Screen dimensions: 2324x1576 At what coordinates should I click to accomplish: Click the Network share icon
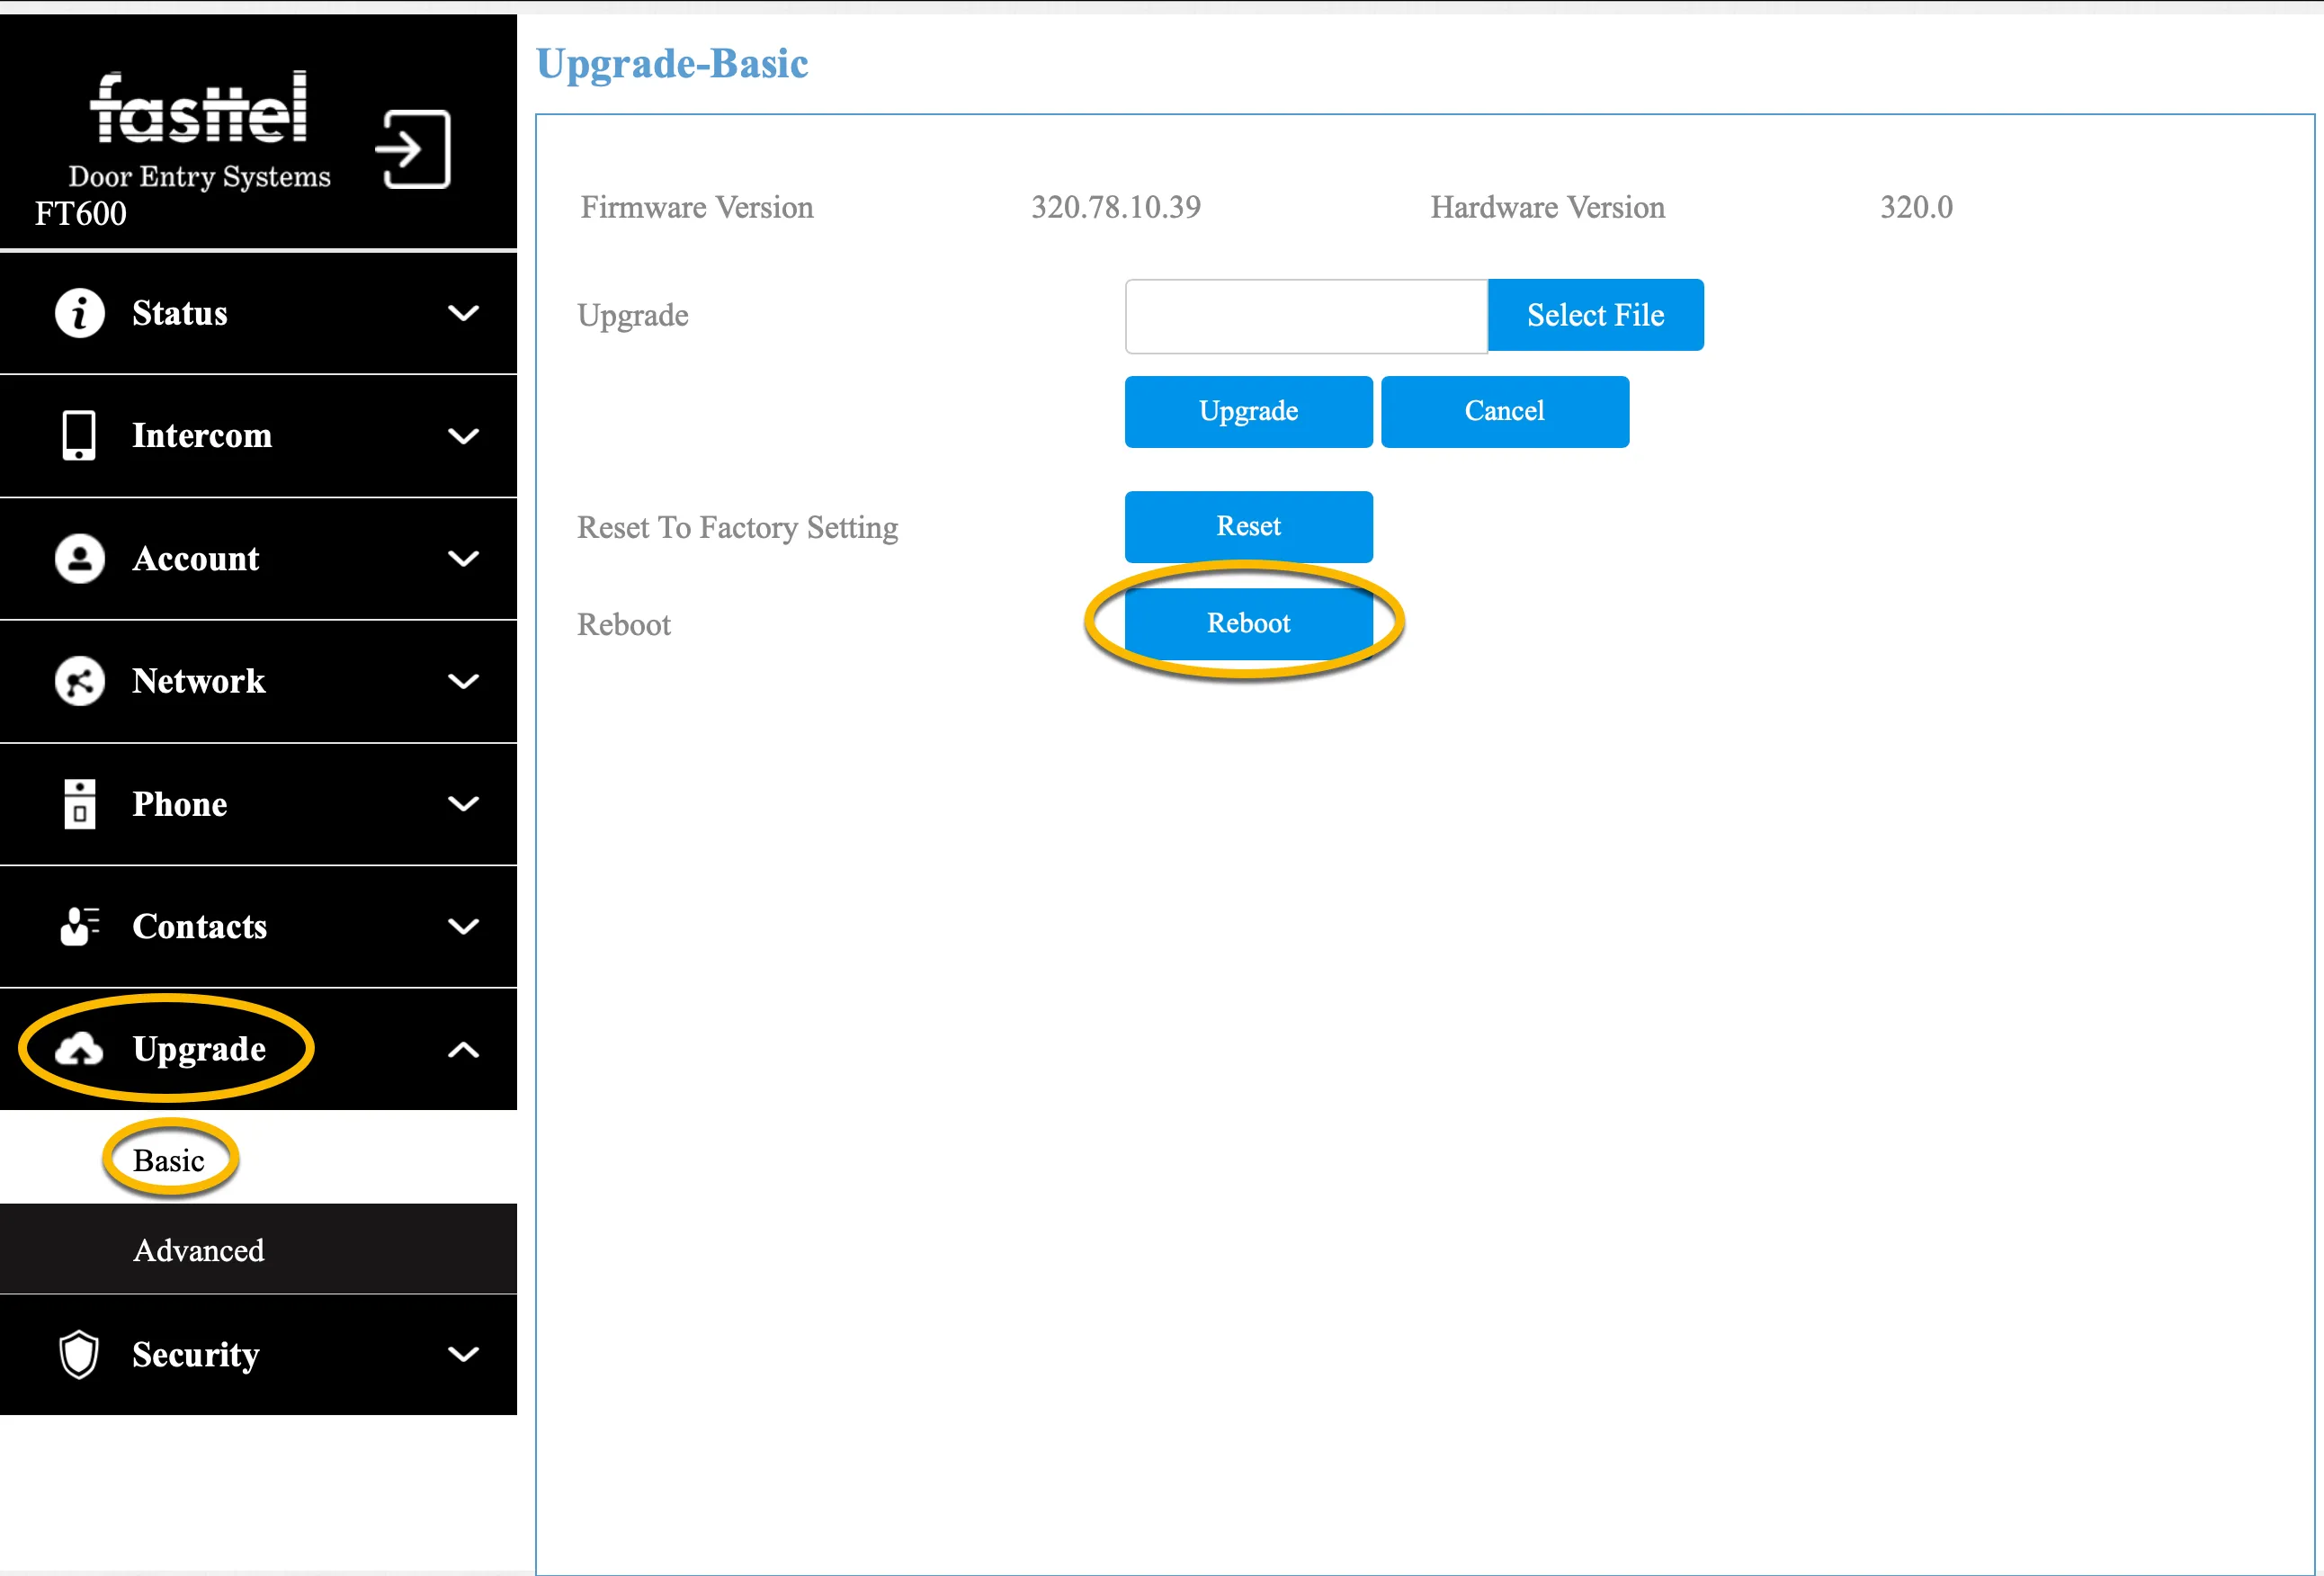[79, 681]
